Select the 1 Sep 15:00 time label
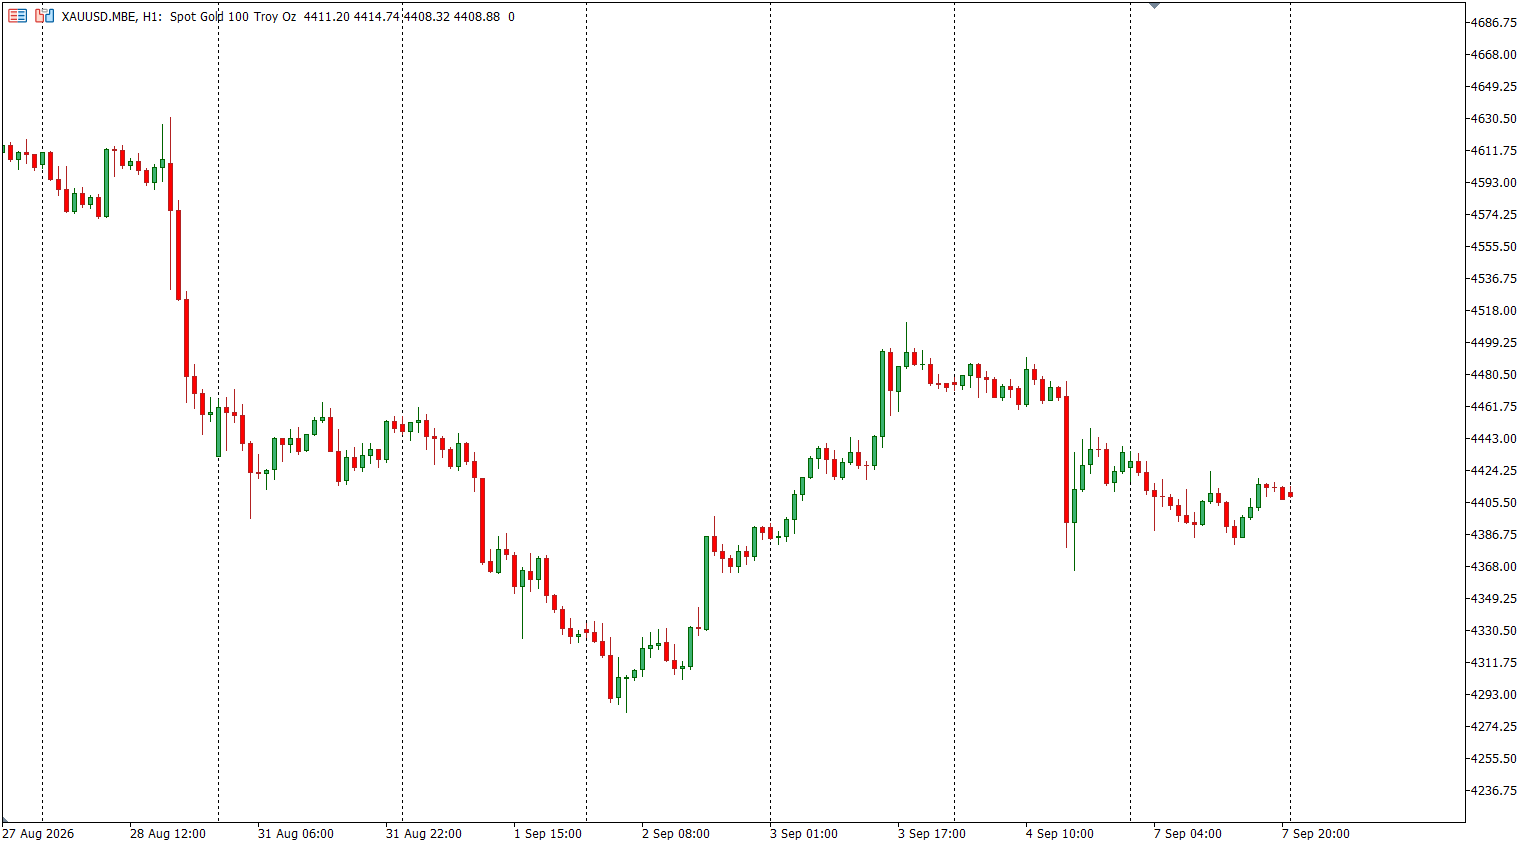The height and width of the screenshot is (845, 1529). (548, 834)
